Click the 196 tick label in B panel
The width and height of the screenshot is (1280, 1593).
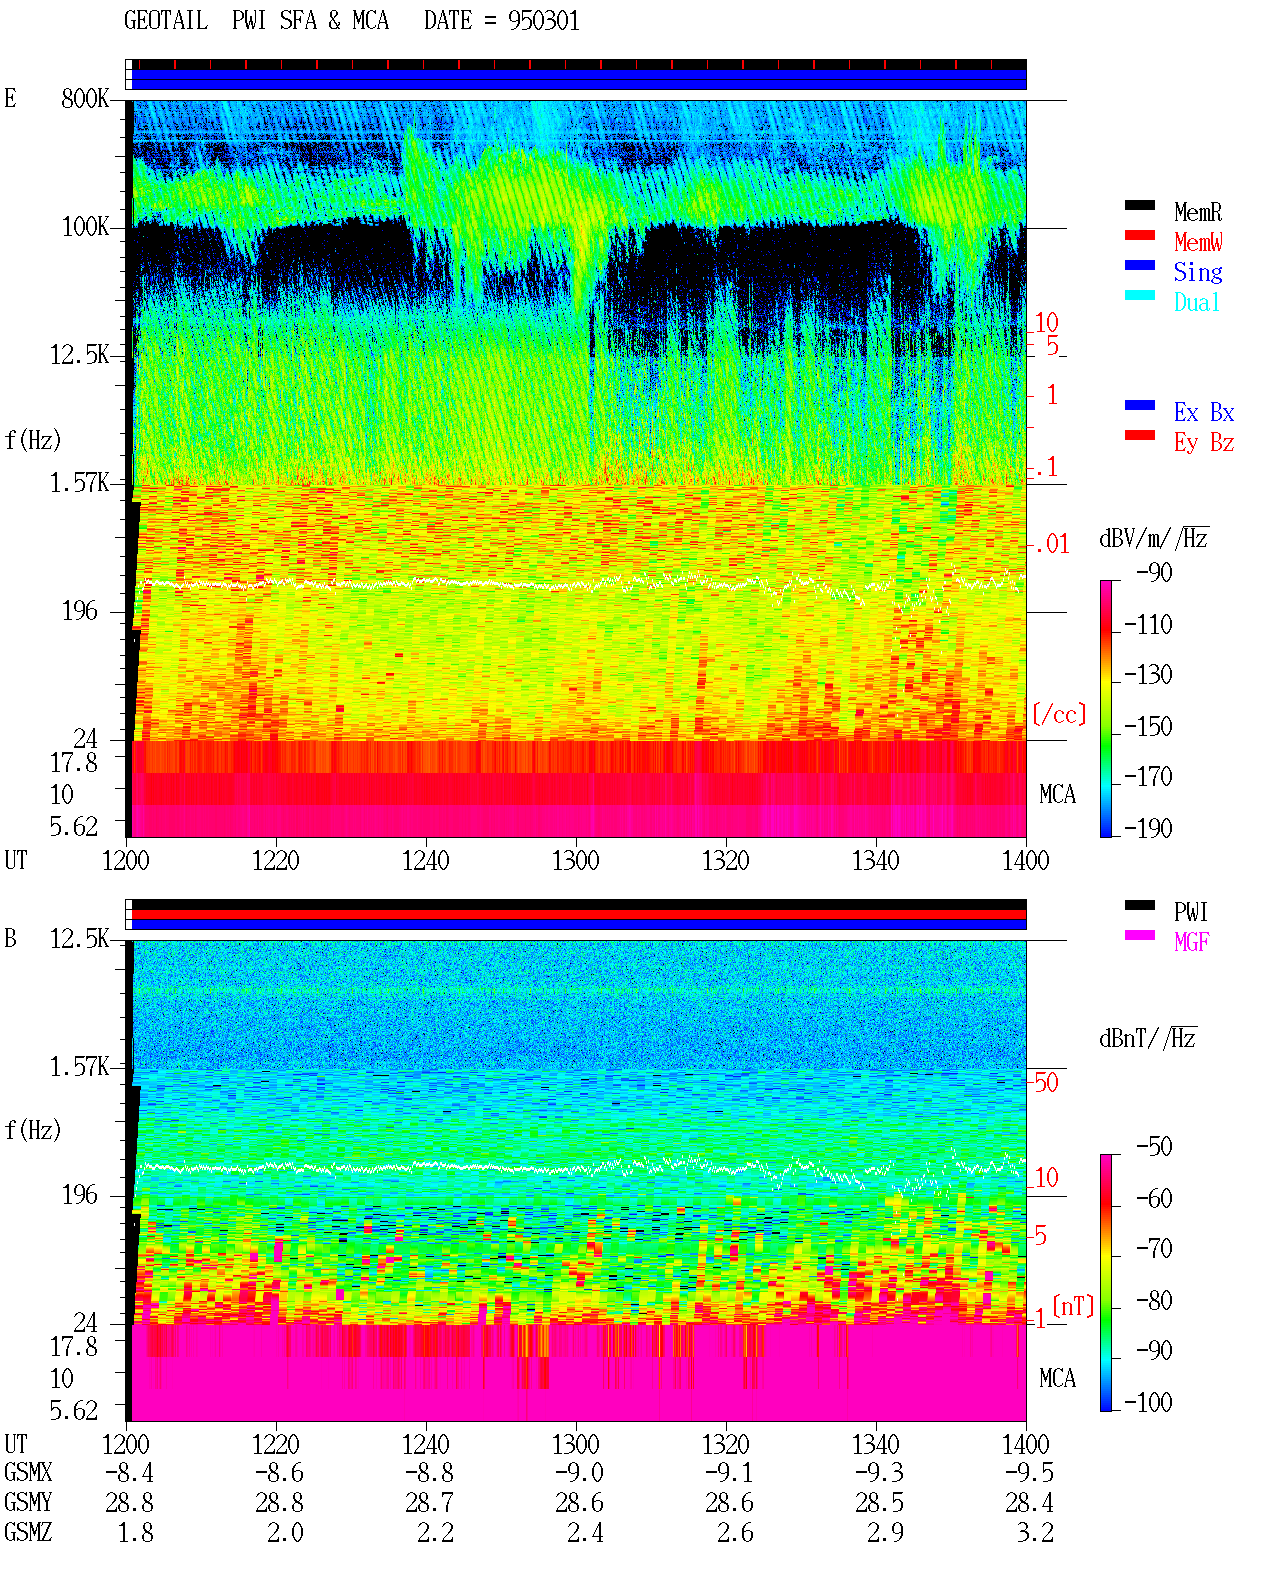(80, 1195)
